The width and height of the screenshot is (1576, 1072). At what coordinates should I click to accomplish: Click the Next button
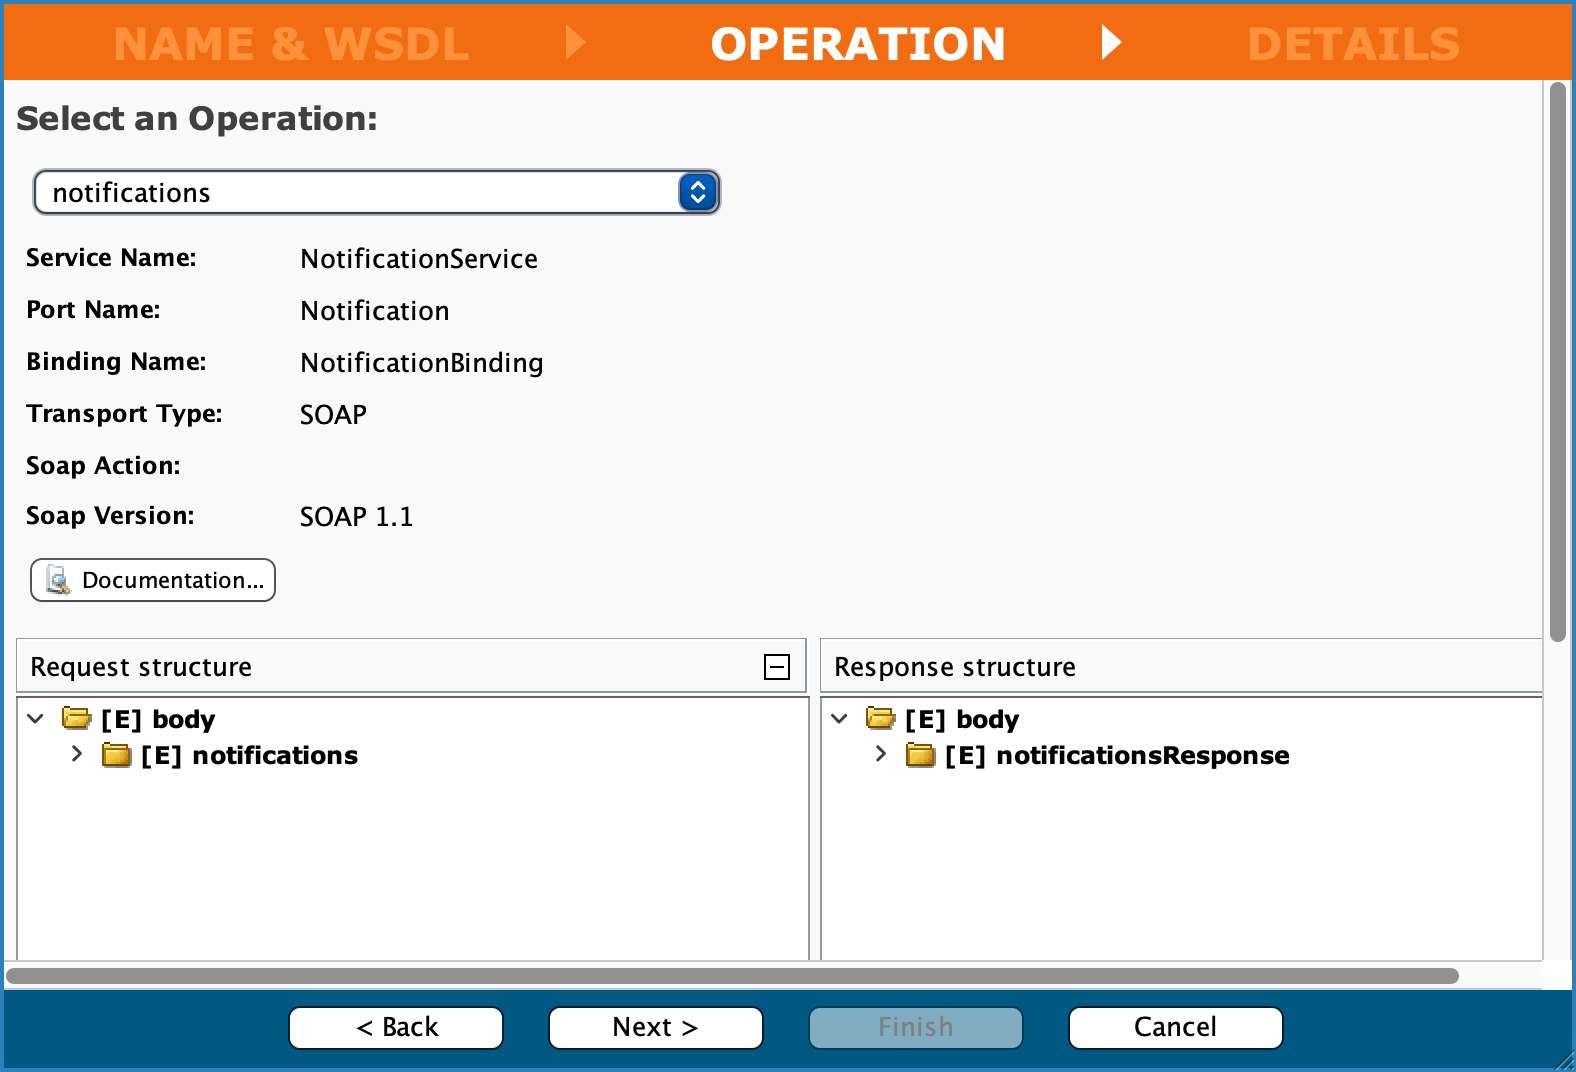656,1027
